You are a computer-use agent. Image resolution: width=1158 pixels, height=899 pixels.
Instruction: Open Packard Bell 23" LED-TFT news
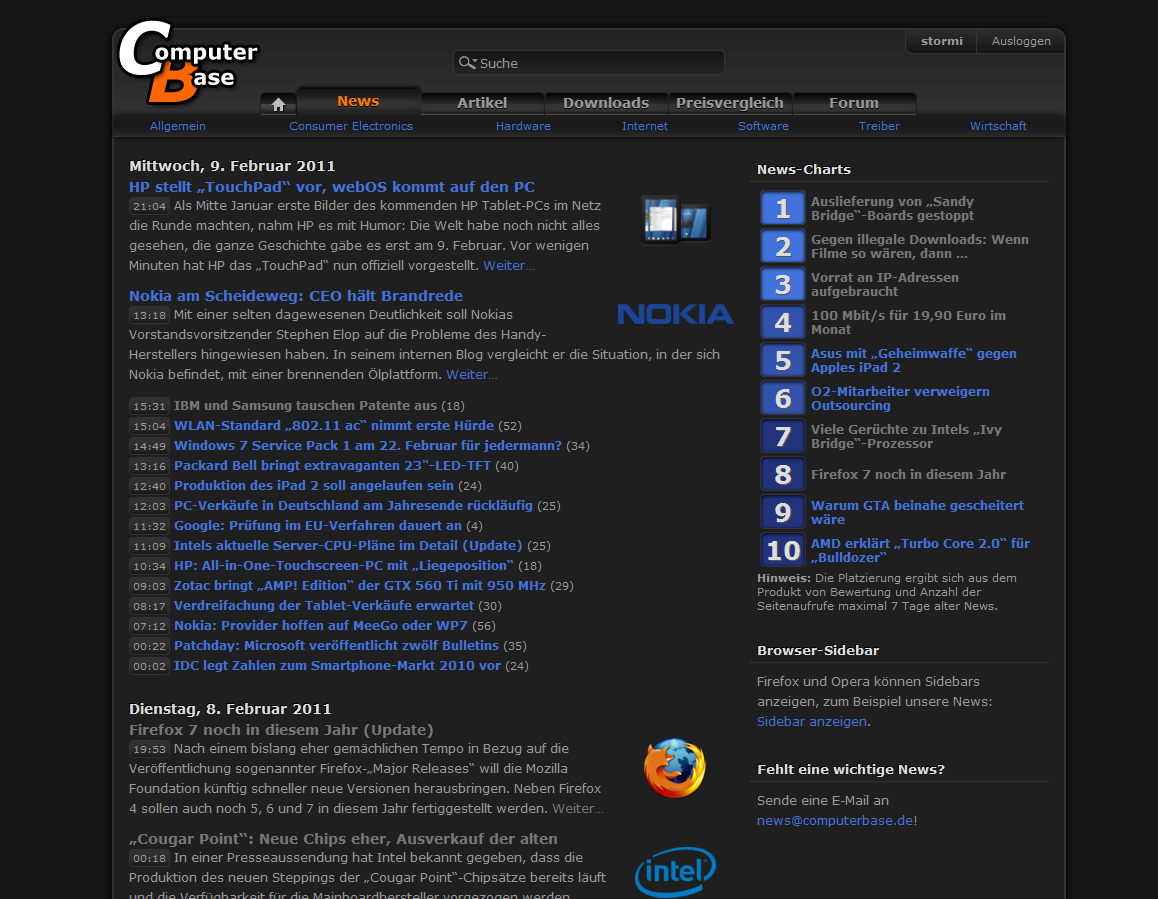click(332, 465)
